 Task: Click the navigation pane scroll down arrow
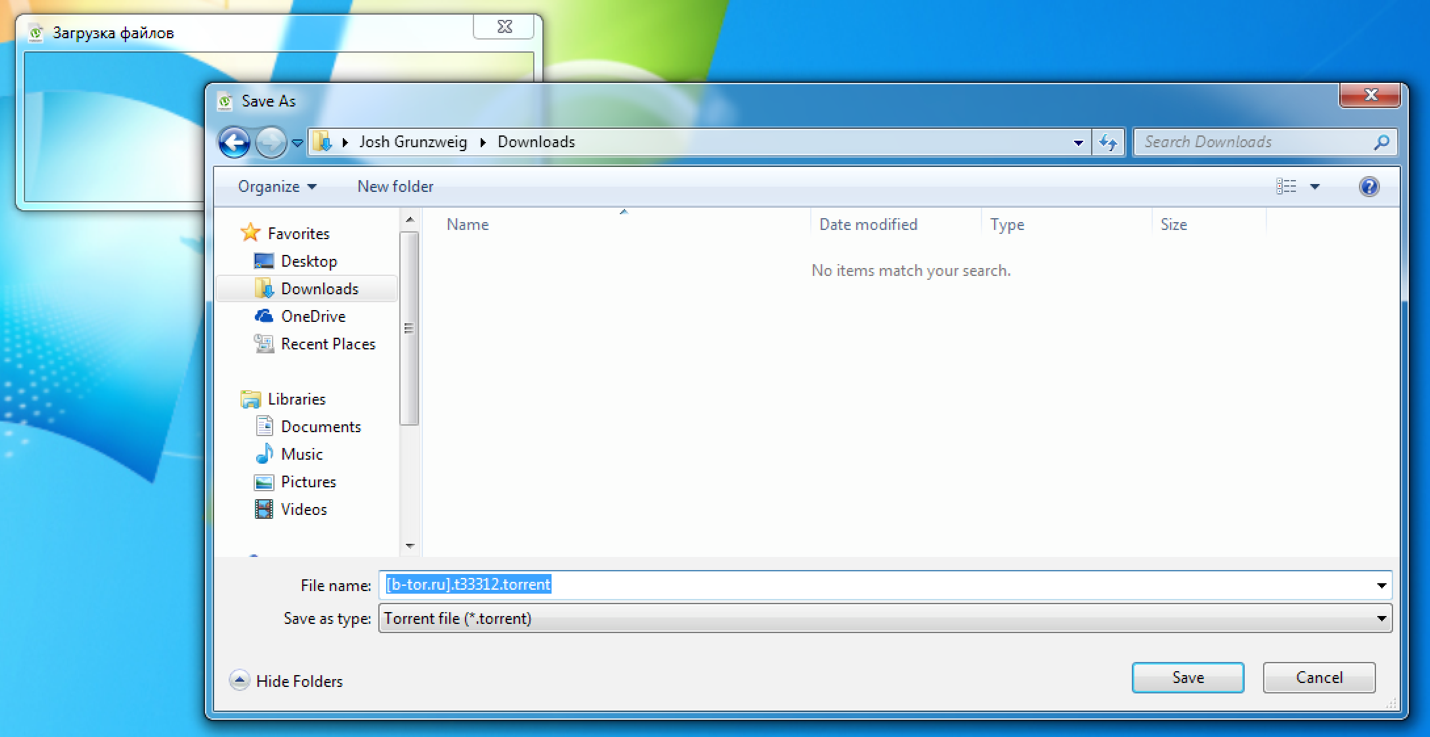[x=409, y=546]
